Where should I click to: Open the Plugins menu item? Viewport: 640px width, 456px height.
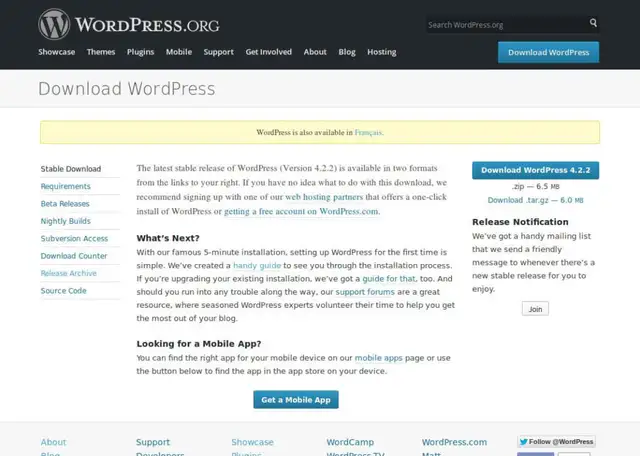coord(140,52)
